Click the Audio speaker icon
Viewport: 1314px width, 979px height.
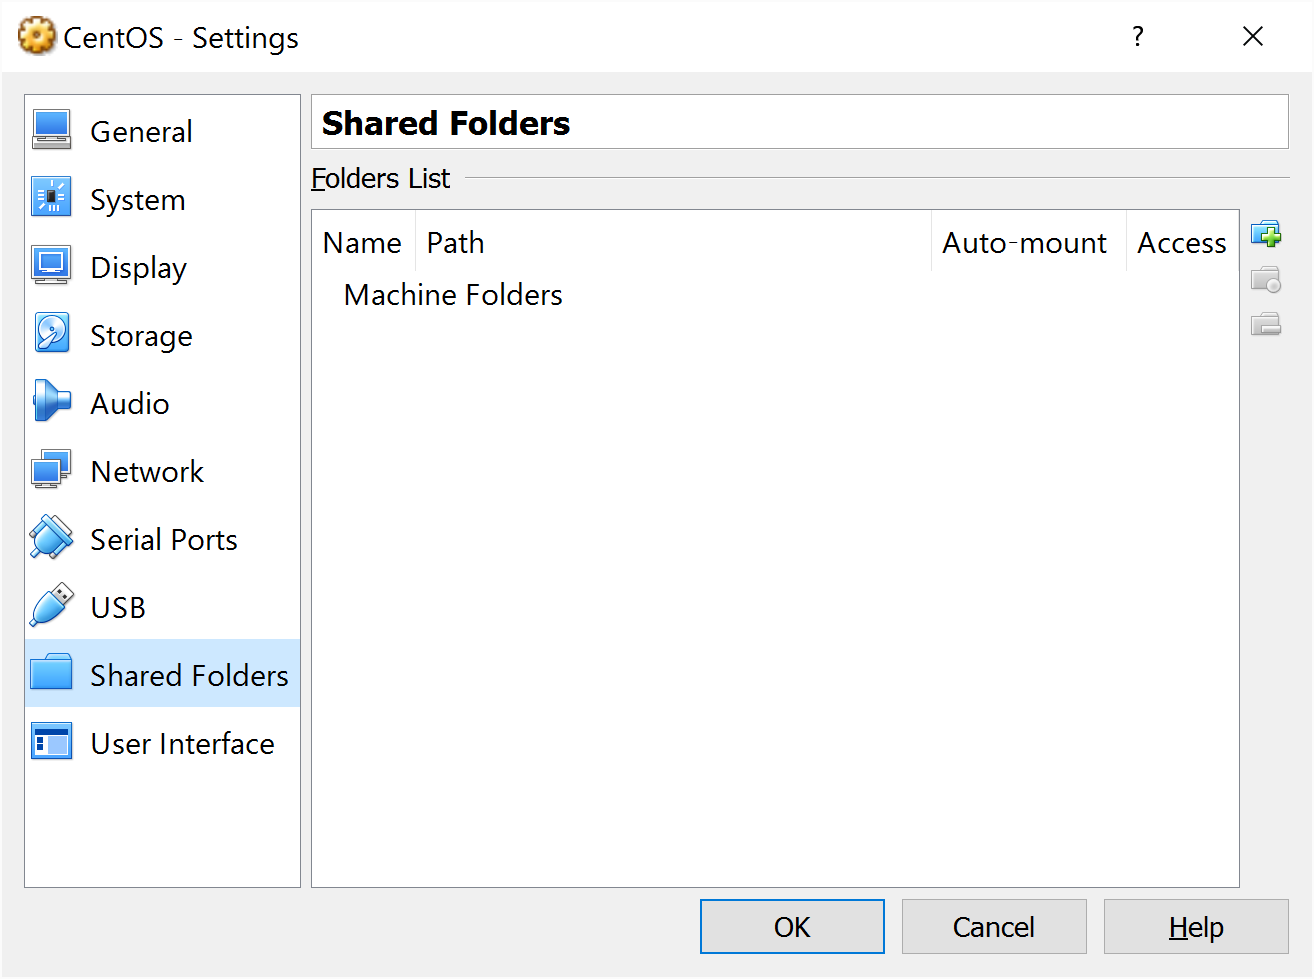point(51,402)
